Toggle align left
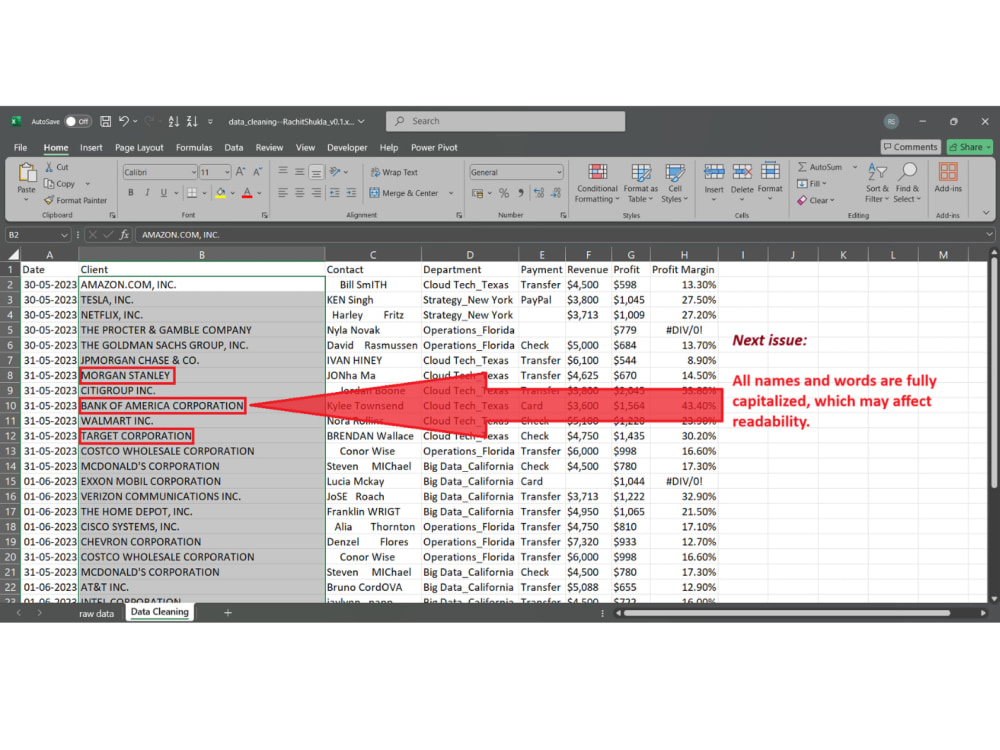This screenshot has height=750, width=1000. point(283,193)
